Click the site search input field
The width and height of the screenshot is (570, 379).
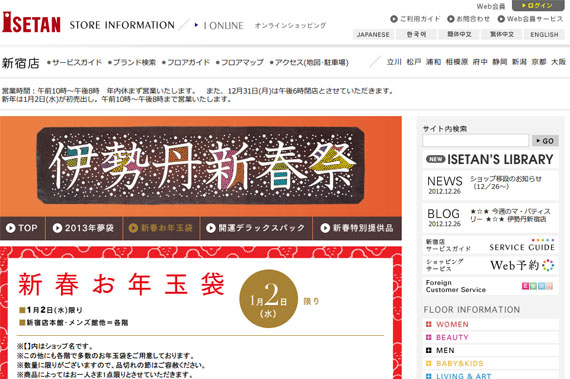[x=475, y=141]
